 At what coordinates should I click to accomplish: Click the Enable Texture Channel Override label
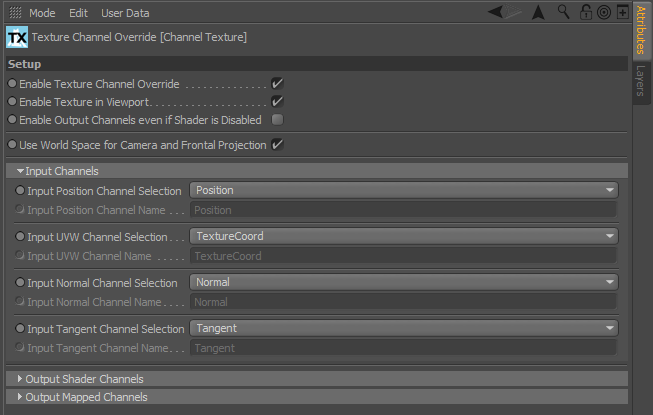pyautogui.click(x=99, y=84)
